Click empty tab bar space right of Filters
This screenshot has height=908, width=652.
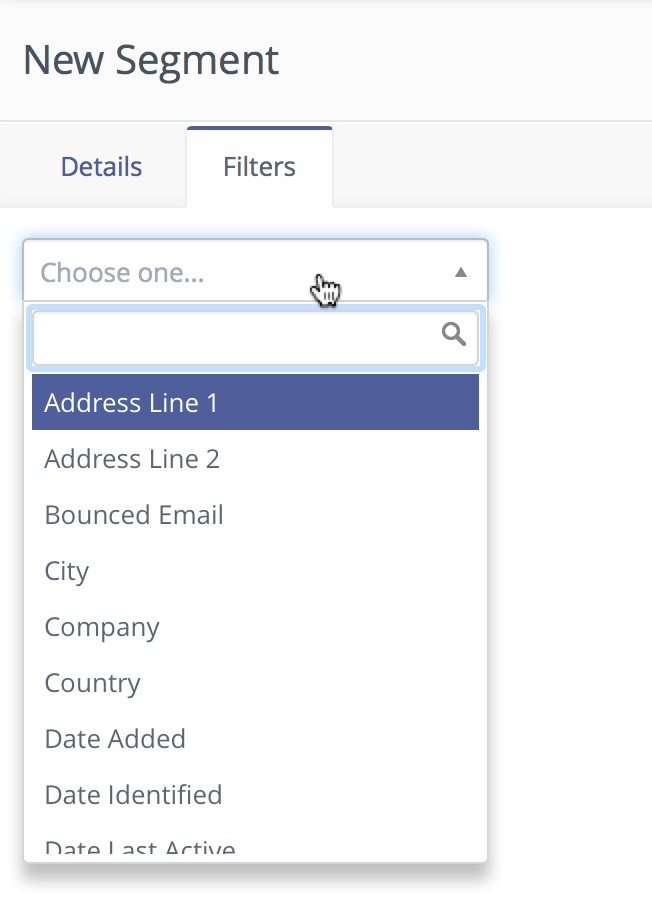click(x=490, y=166)
